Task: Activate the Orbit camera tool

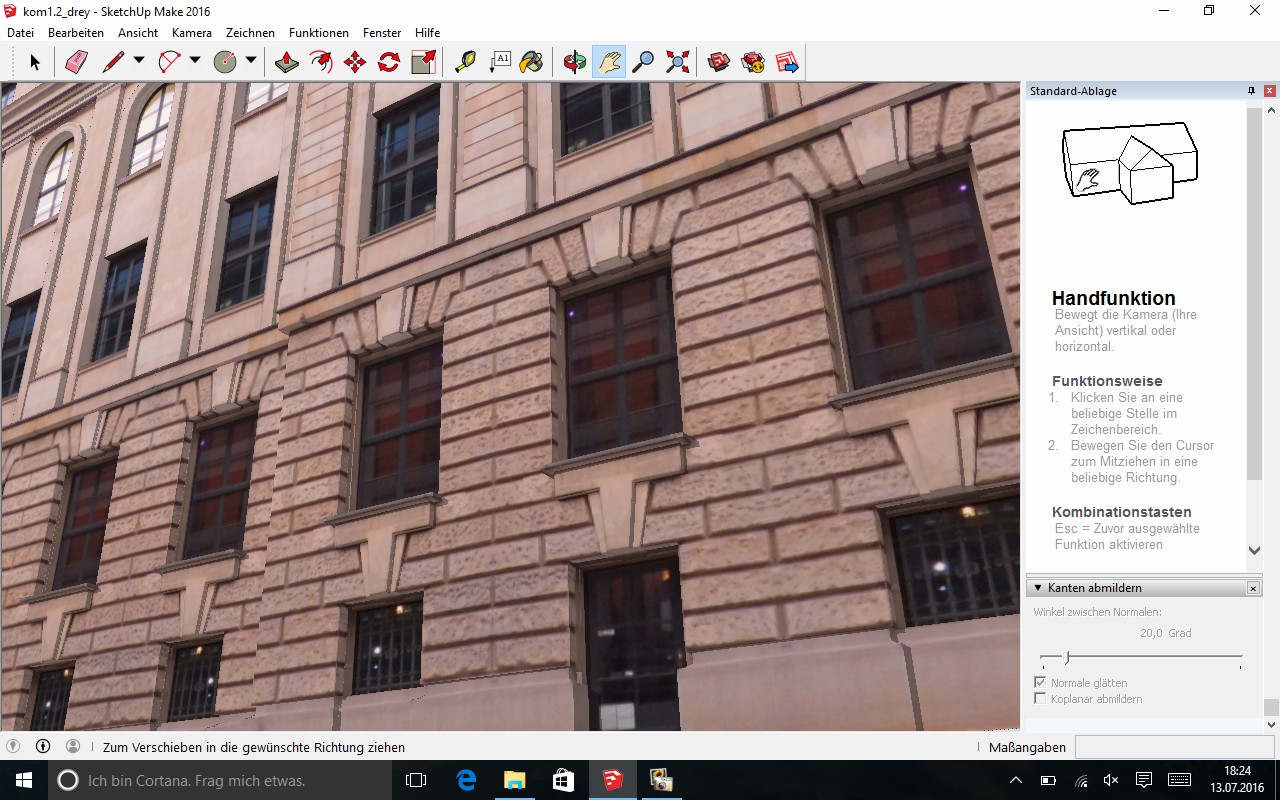Action: coord(575,62)
